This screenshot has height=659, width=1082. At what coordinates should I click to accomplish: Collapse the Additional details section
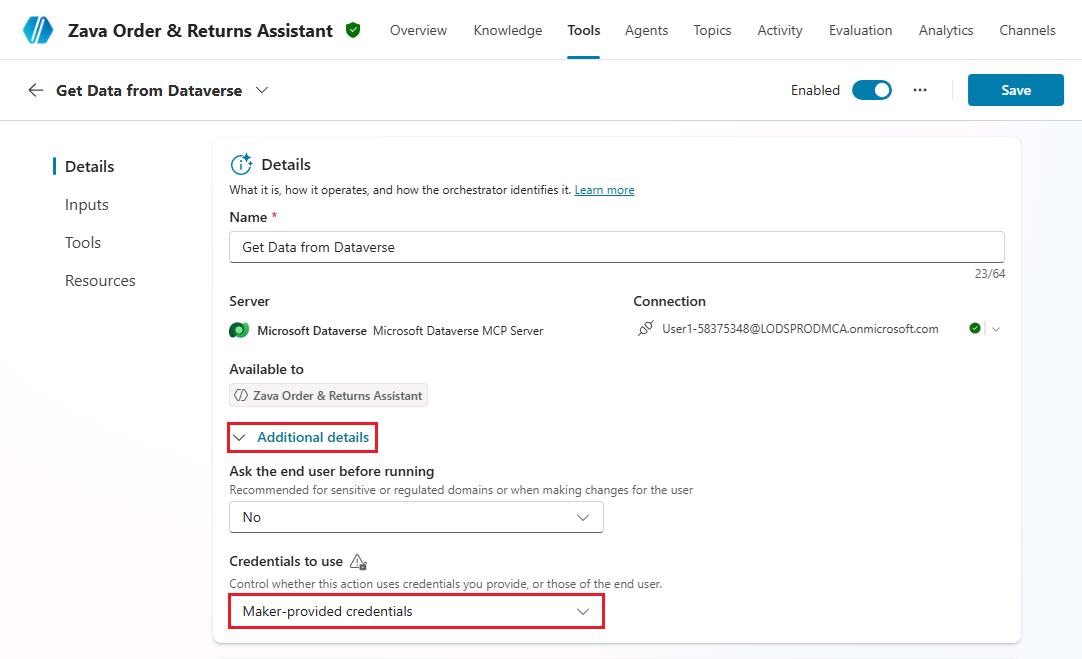302,437
